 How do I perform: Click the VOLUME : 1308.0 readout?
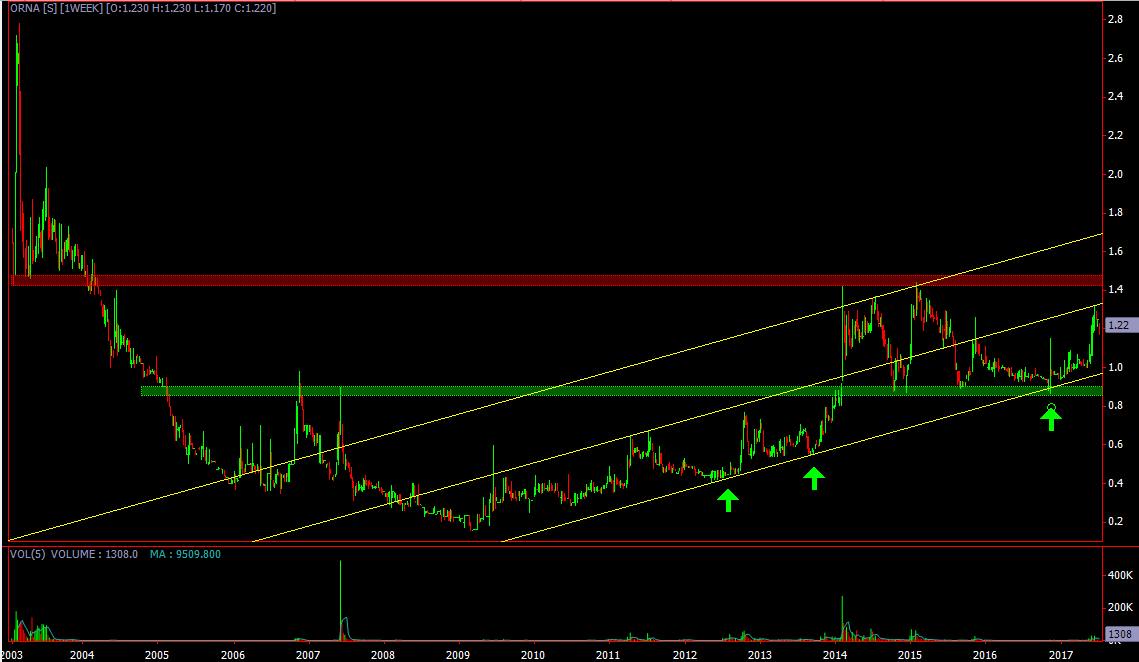click(x=94, y=554)
